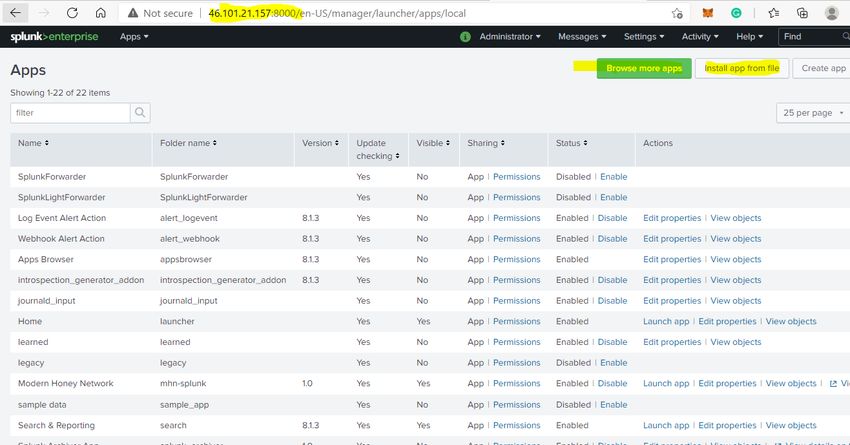Open the Apps dropdown menu
The width and height of the screenshot is (850, 445).
coord(134,36)
